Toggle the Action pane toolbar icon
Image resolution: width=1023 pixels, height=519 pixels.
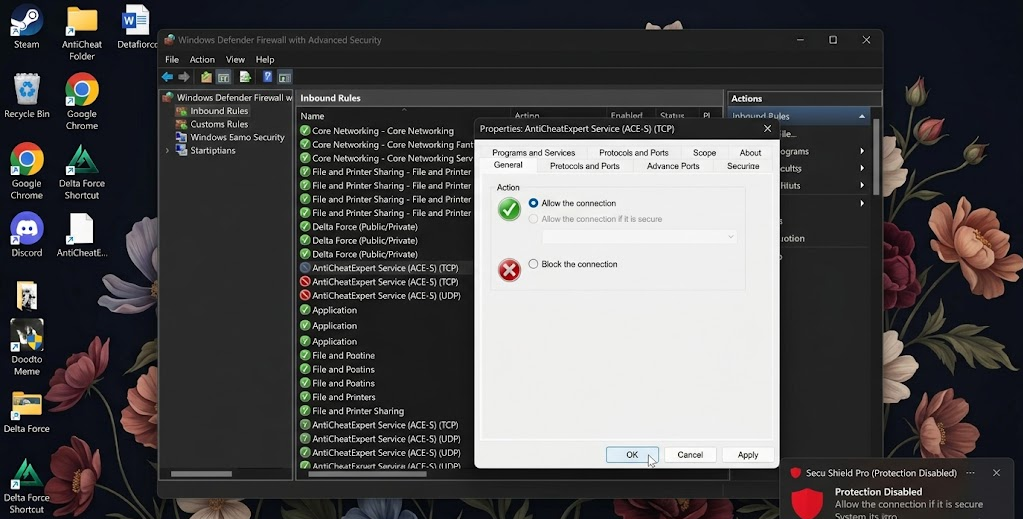click(284, 77)
